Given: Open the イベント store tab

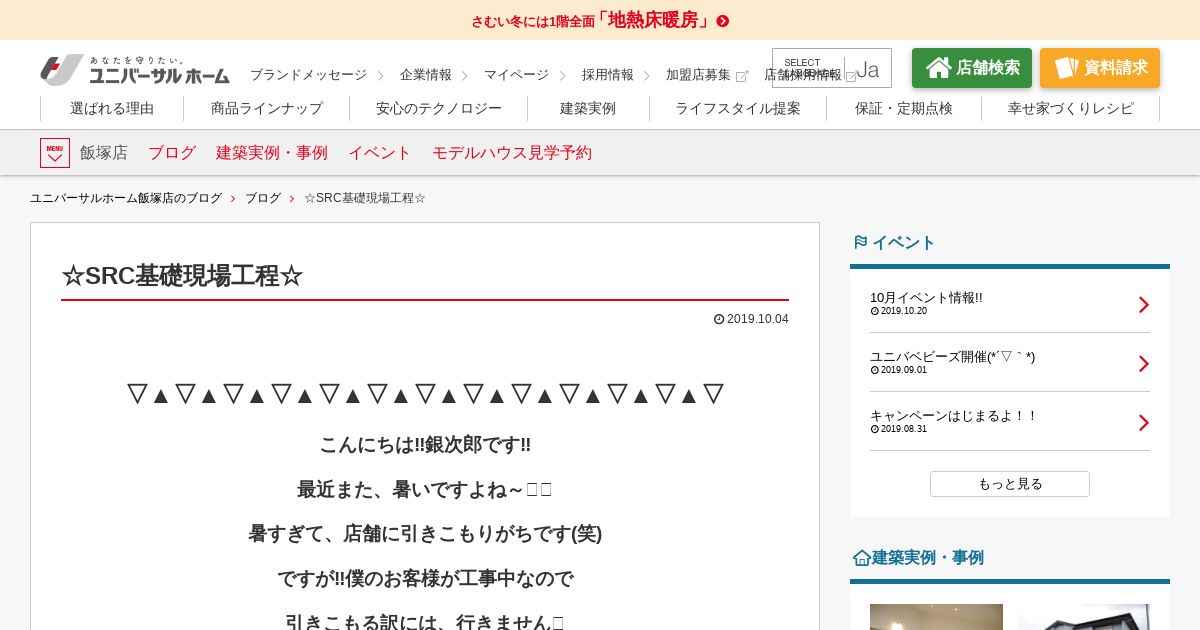Looking at the screenshot, I should pyautogui.click(x=380, y=153).
